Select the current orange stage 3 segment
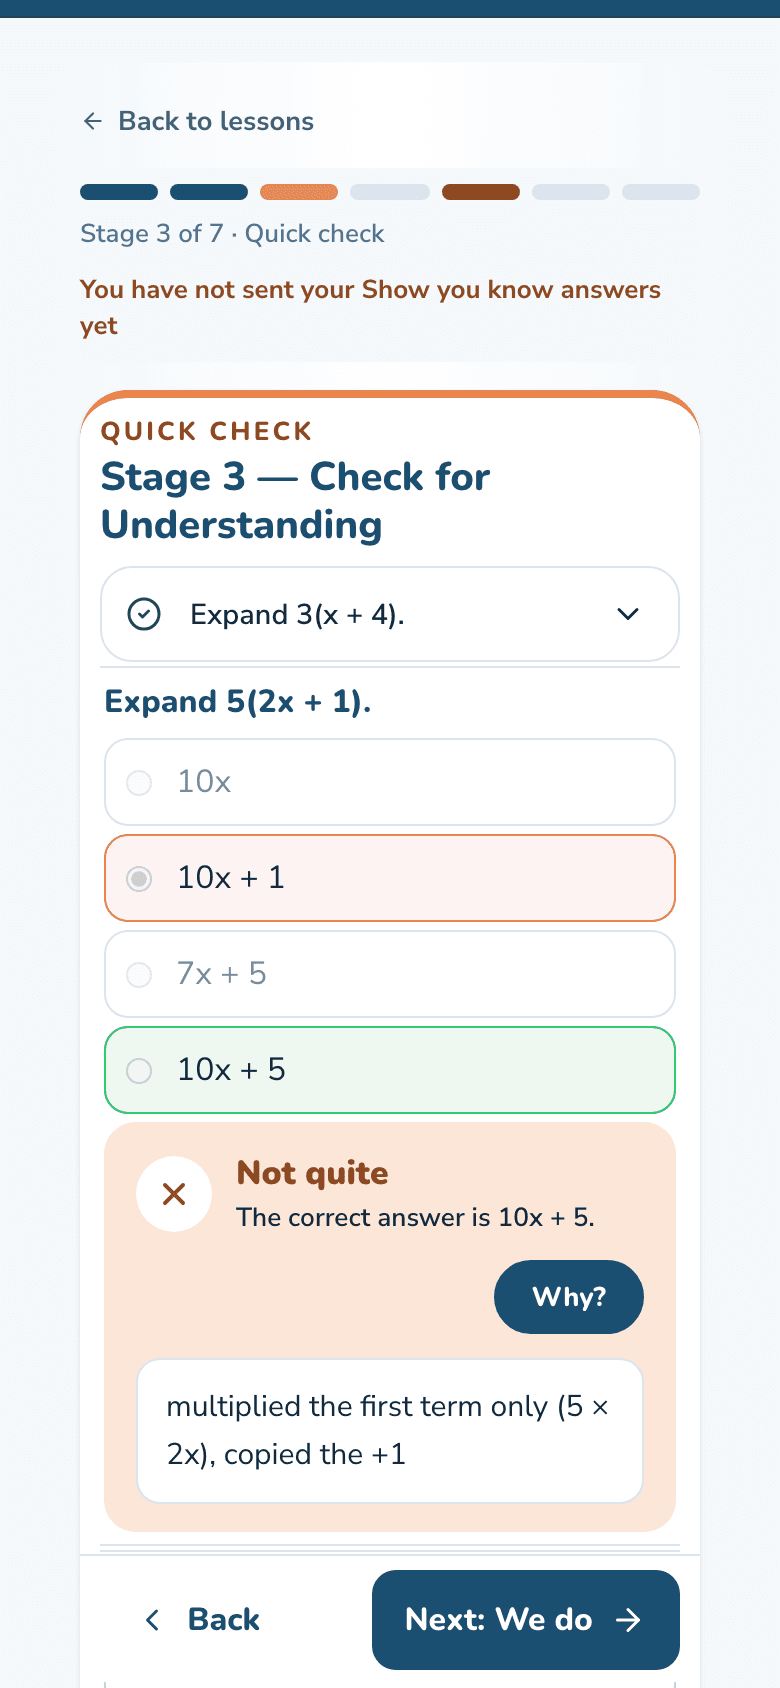Image resolution: width=780 pixels, height=1688 pixels. point(299,192)
